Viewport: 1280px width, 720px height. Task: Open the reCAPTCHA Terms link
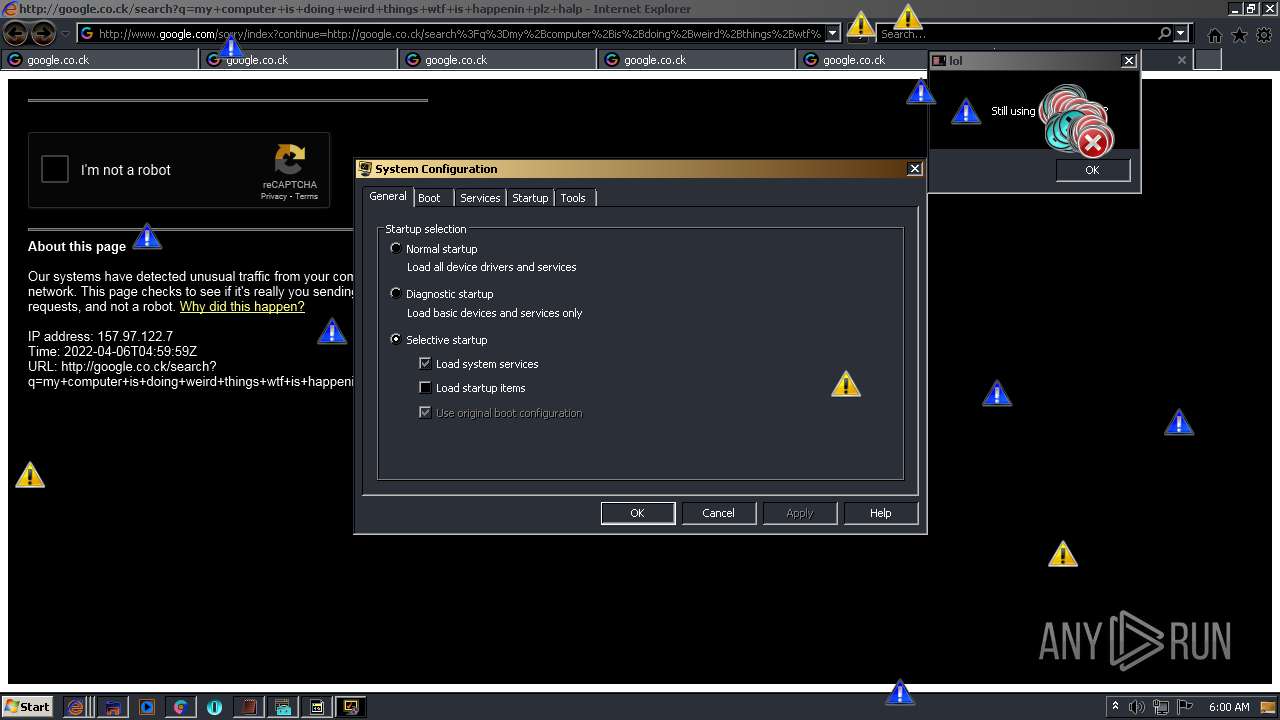coord(306,196)
